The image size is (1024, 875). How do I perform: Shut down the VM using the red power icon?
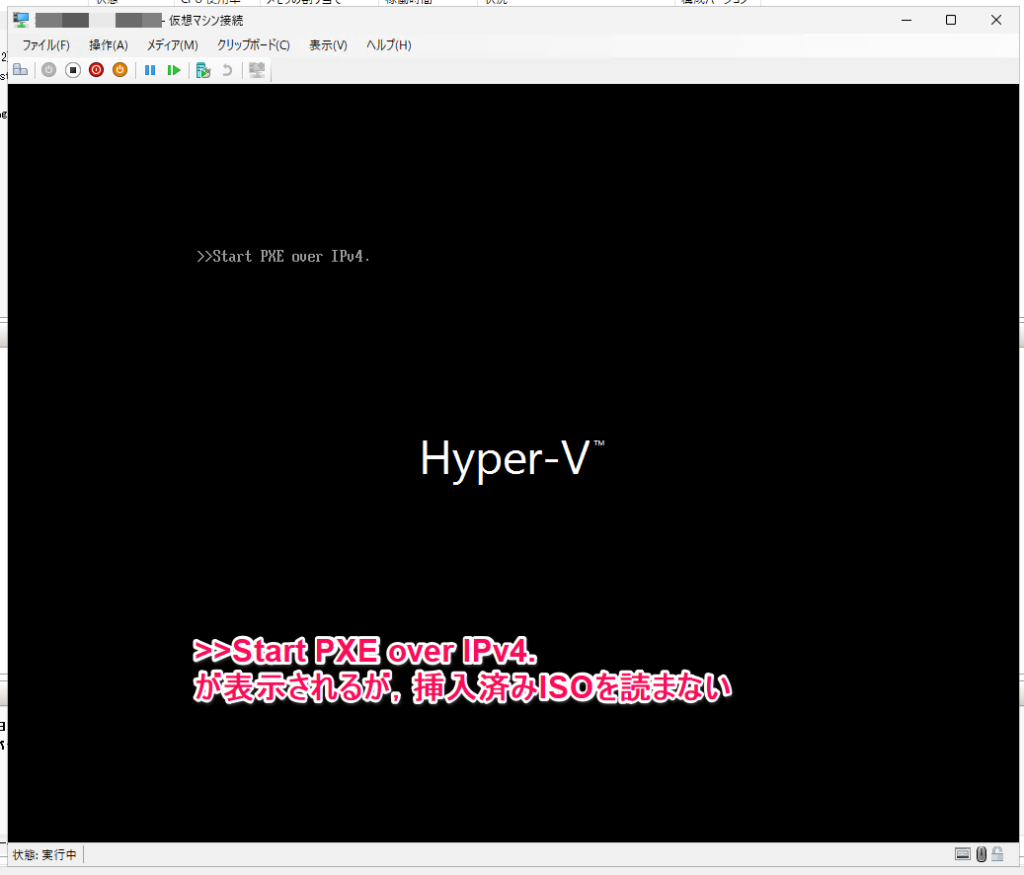coord(96,70)
